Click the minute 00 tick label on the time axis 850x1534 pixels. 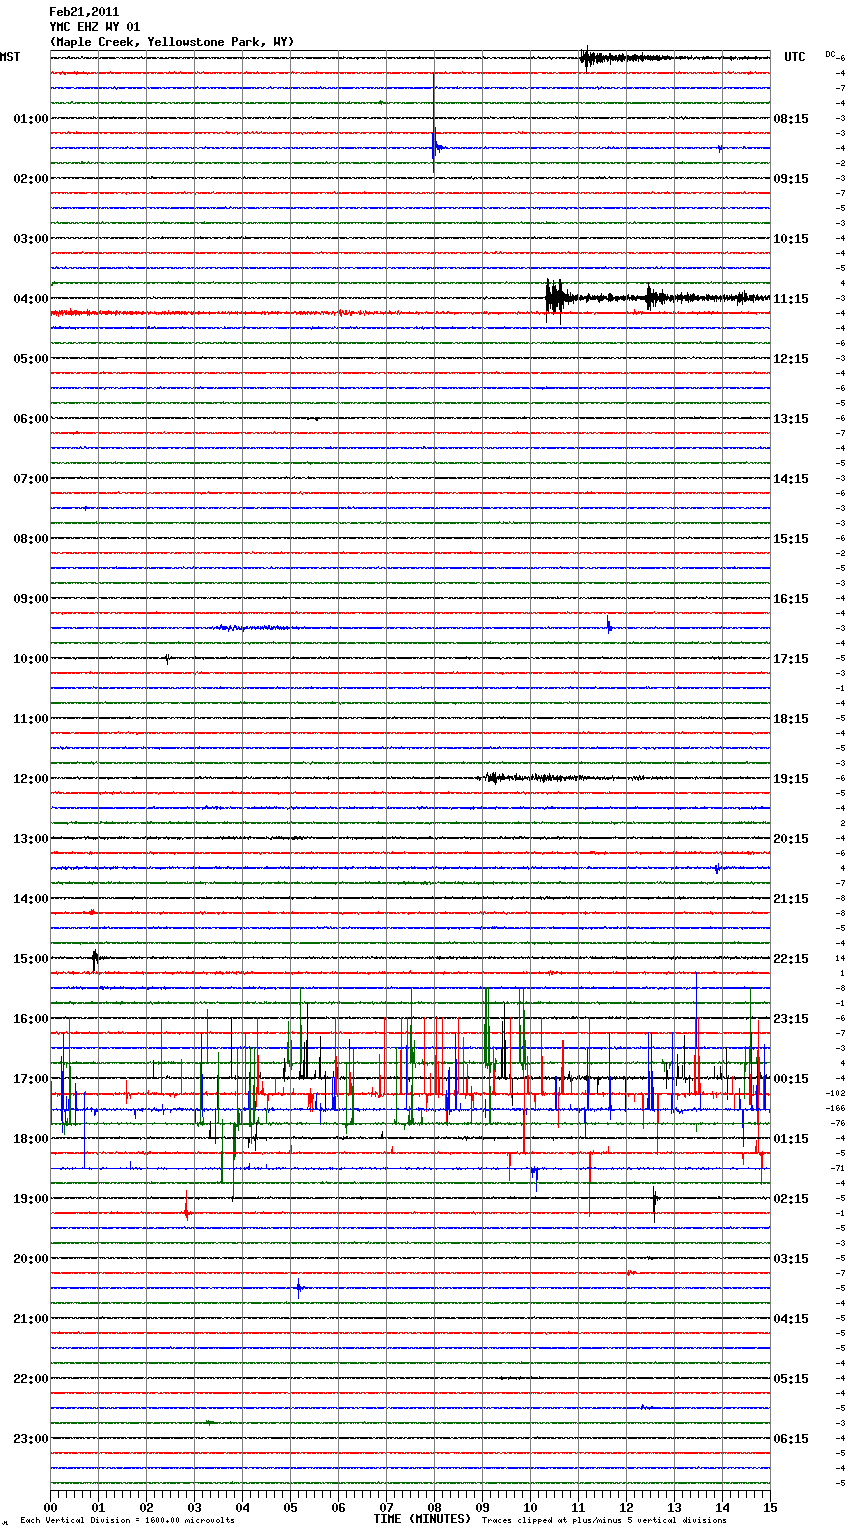click(x=50, y=1507)
